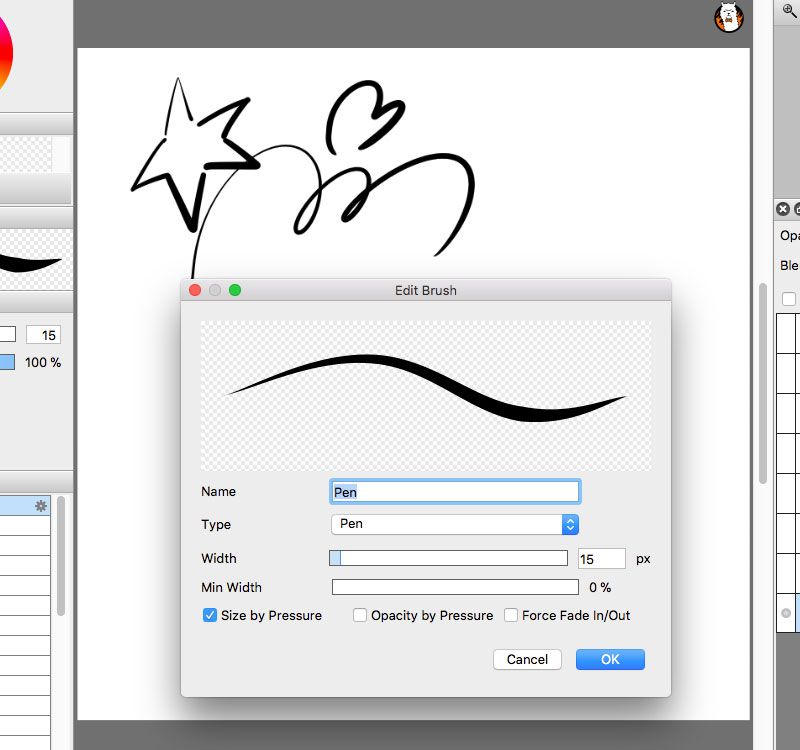Click the mascot avatar icon above the canvas

[728, 18]
